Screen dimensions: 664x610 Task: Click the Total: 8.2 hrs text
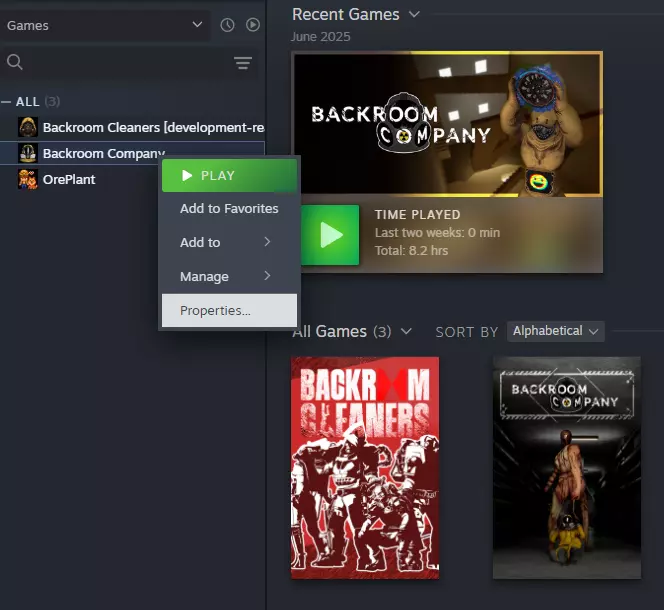coord(411,251)
